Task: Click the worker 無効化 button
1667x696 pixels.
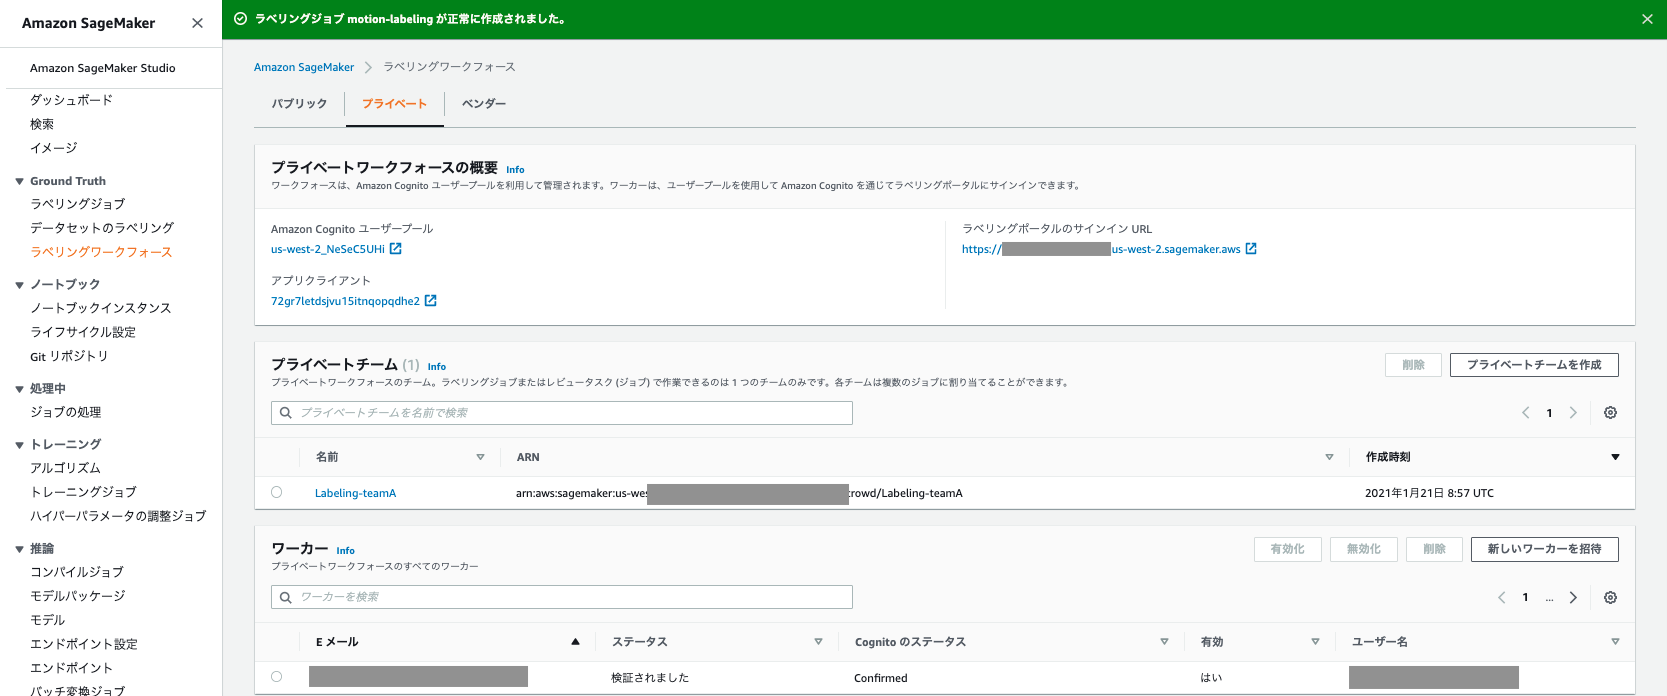Action: tap(1363, 549)
